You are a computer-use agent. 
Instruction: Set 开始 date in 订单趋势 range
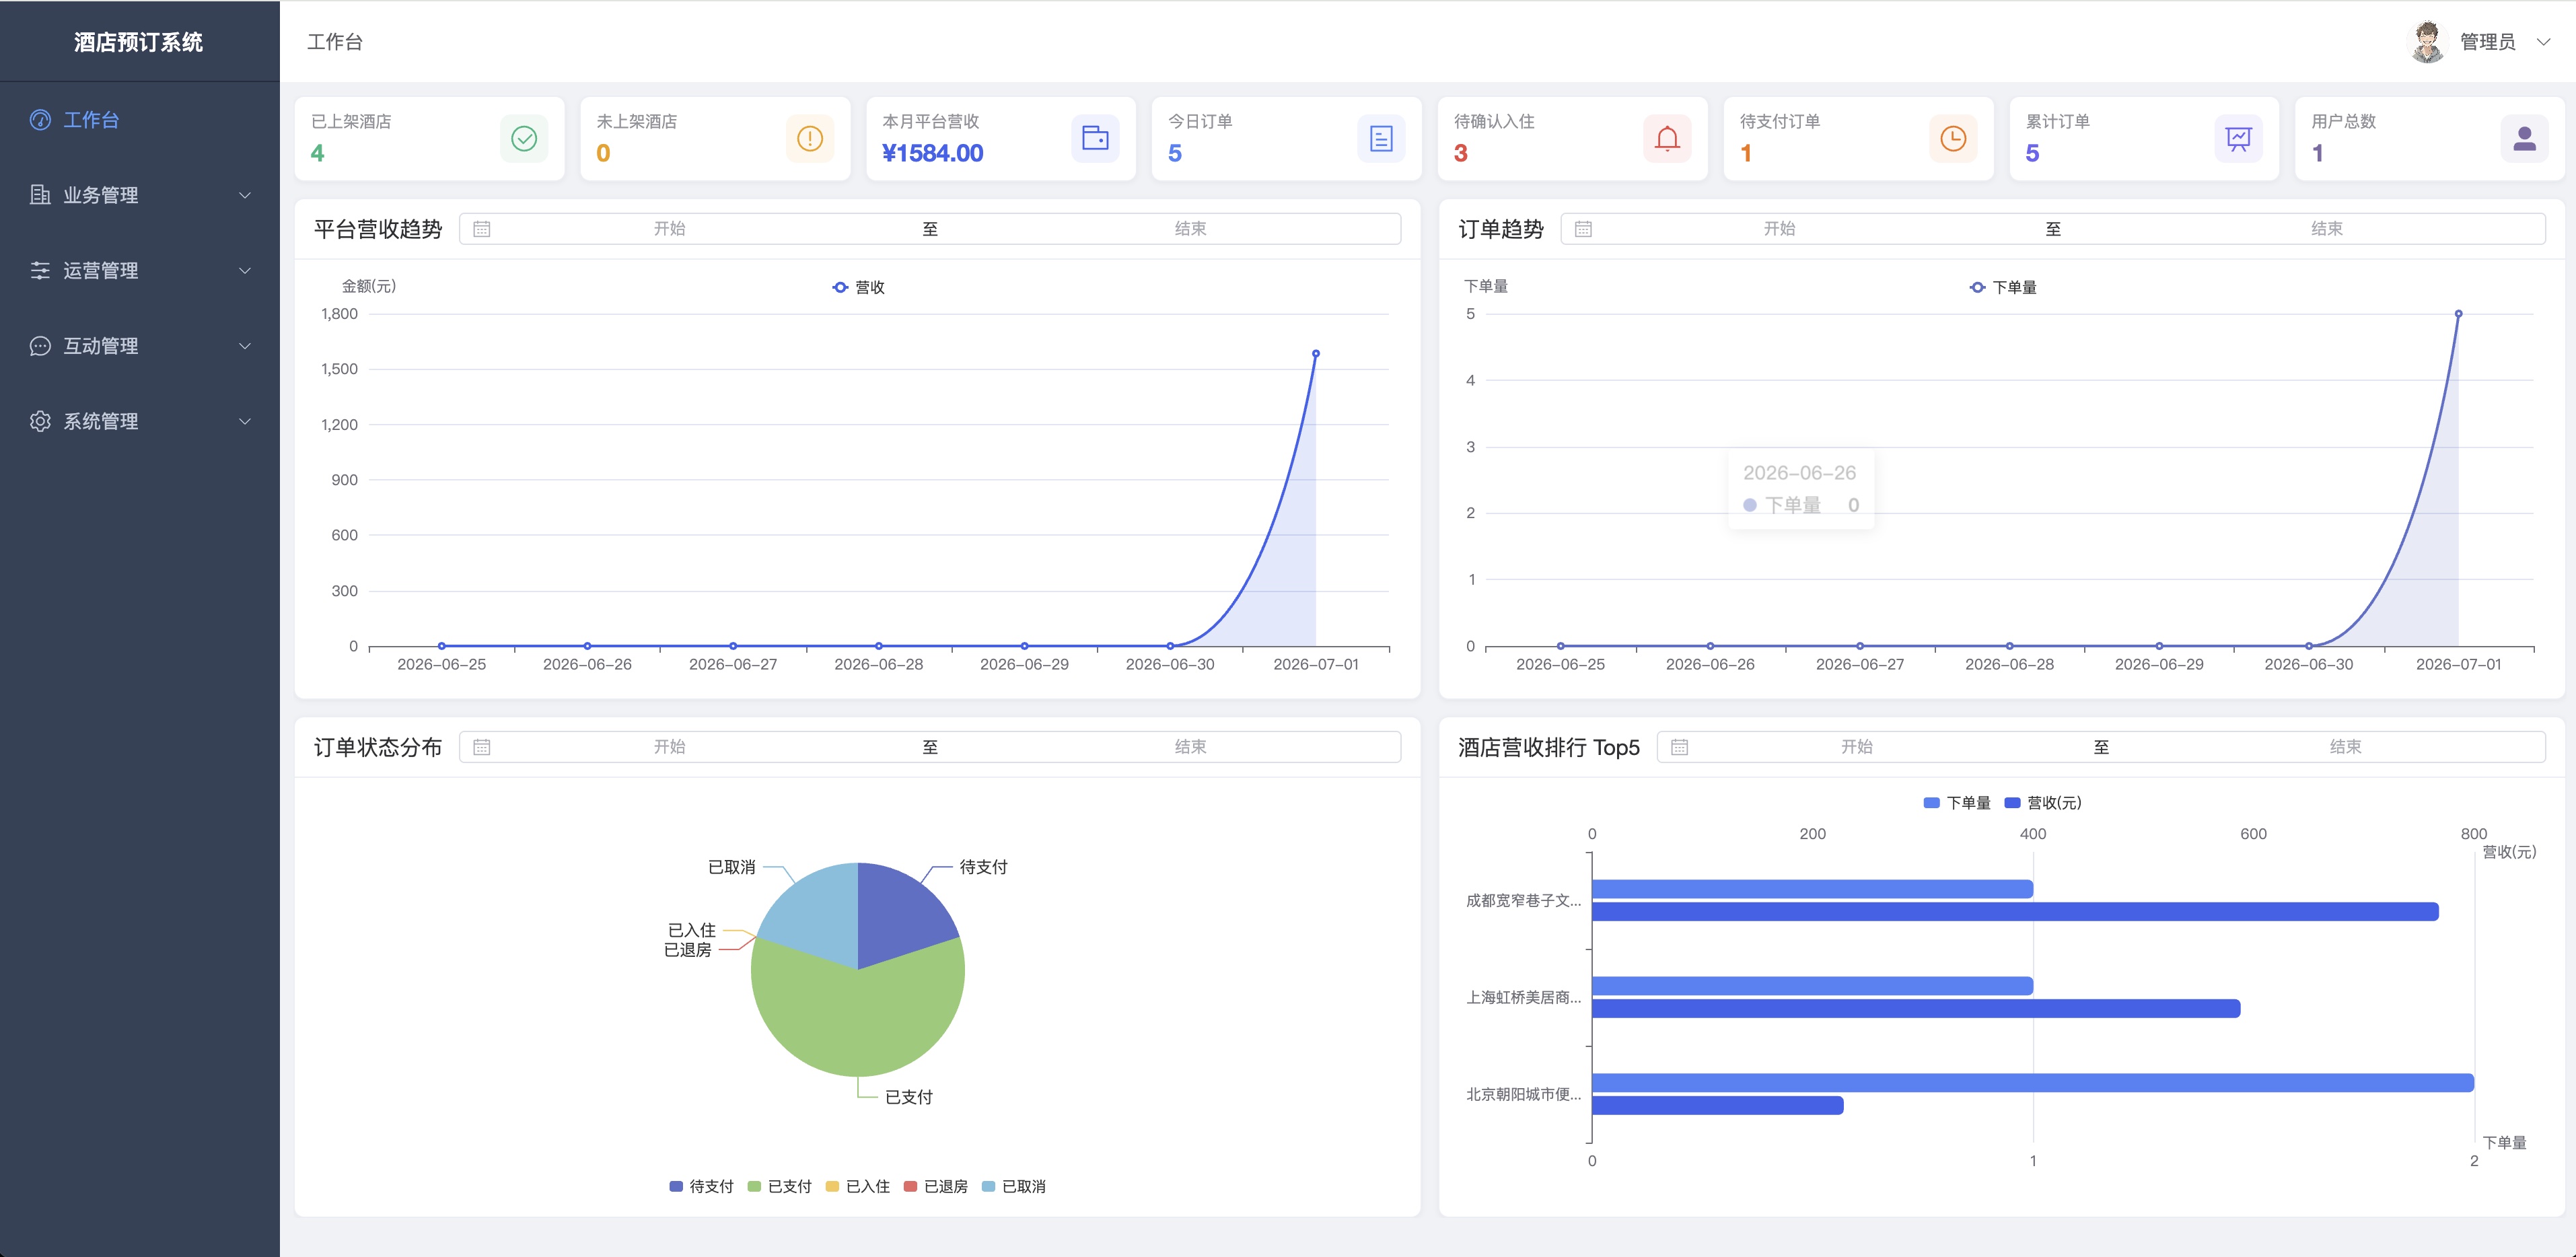[1779, 229]
